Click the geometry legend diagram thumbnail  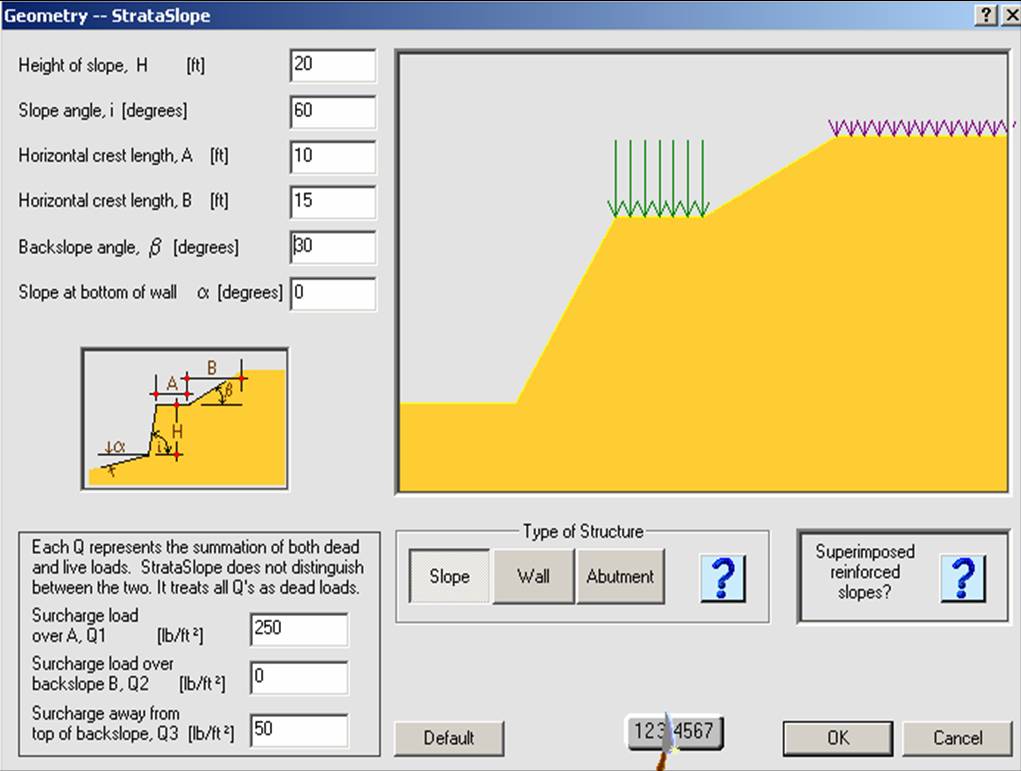click(185, 419)
